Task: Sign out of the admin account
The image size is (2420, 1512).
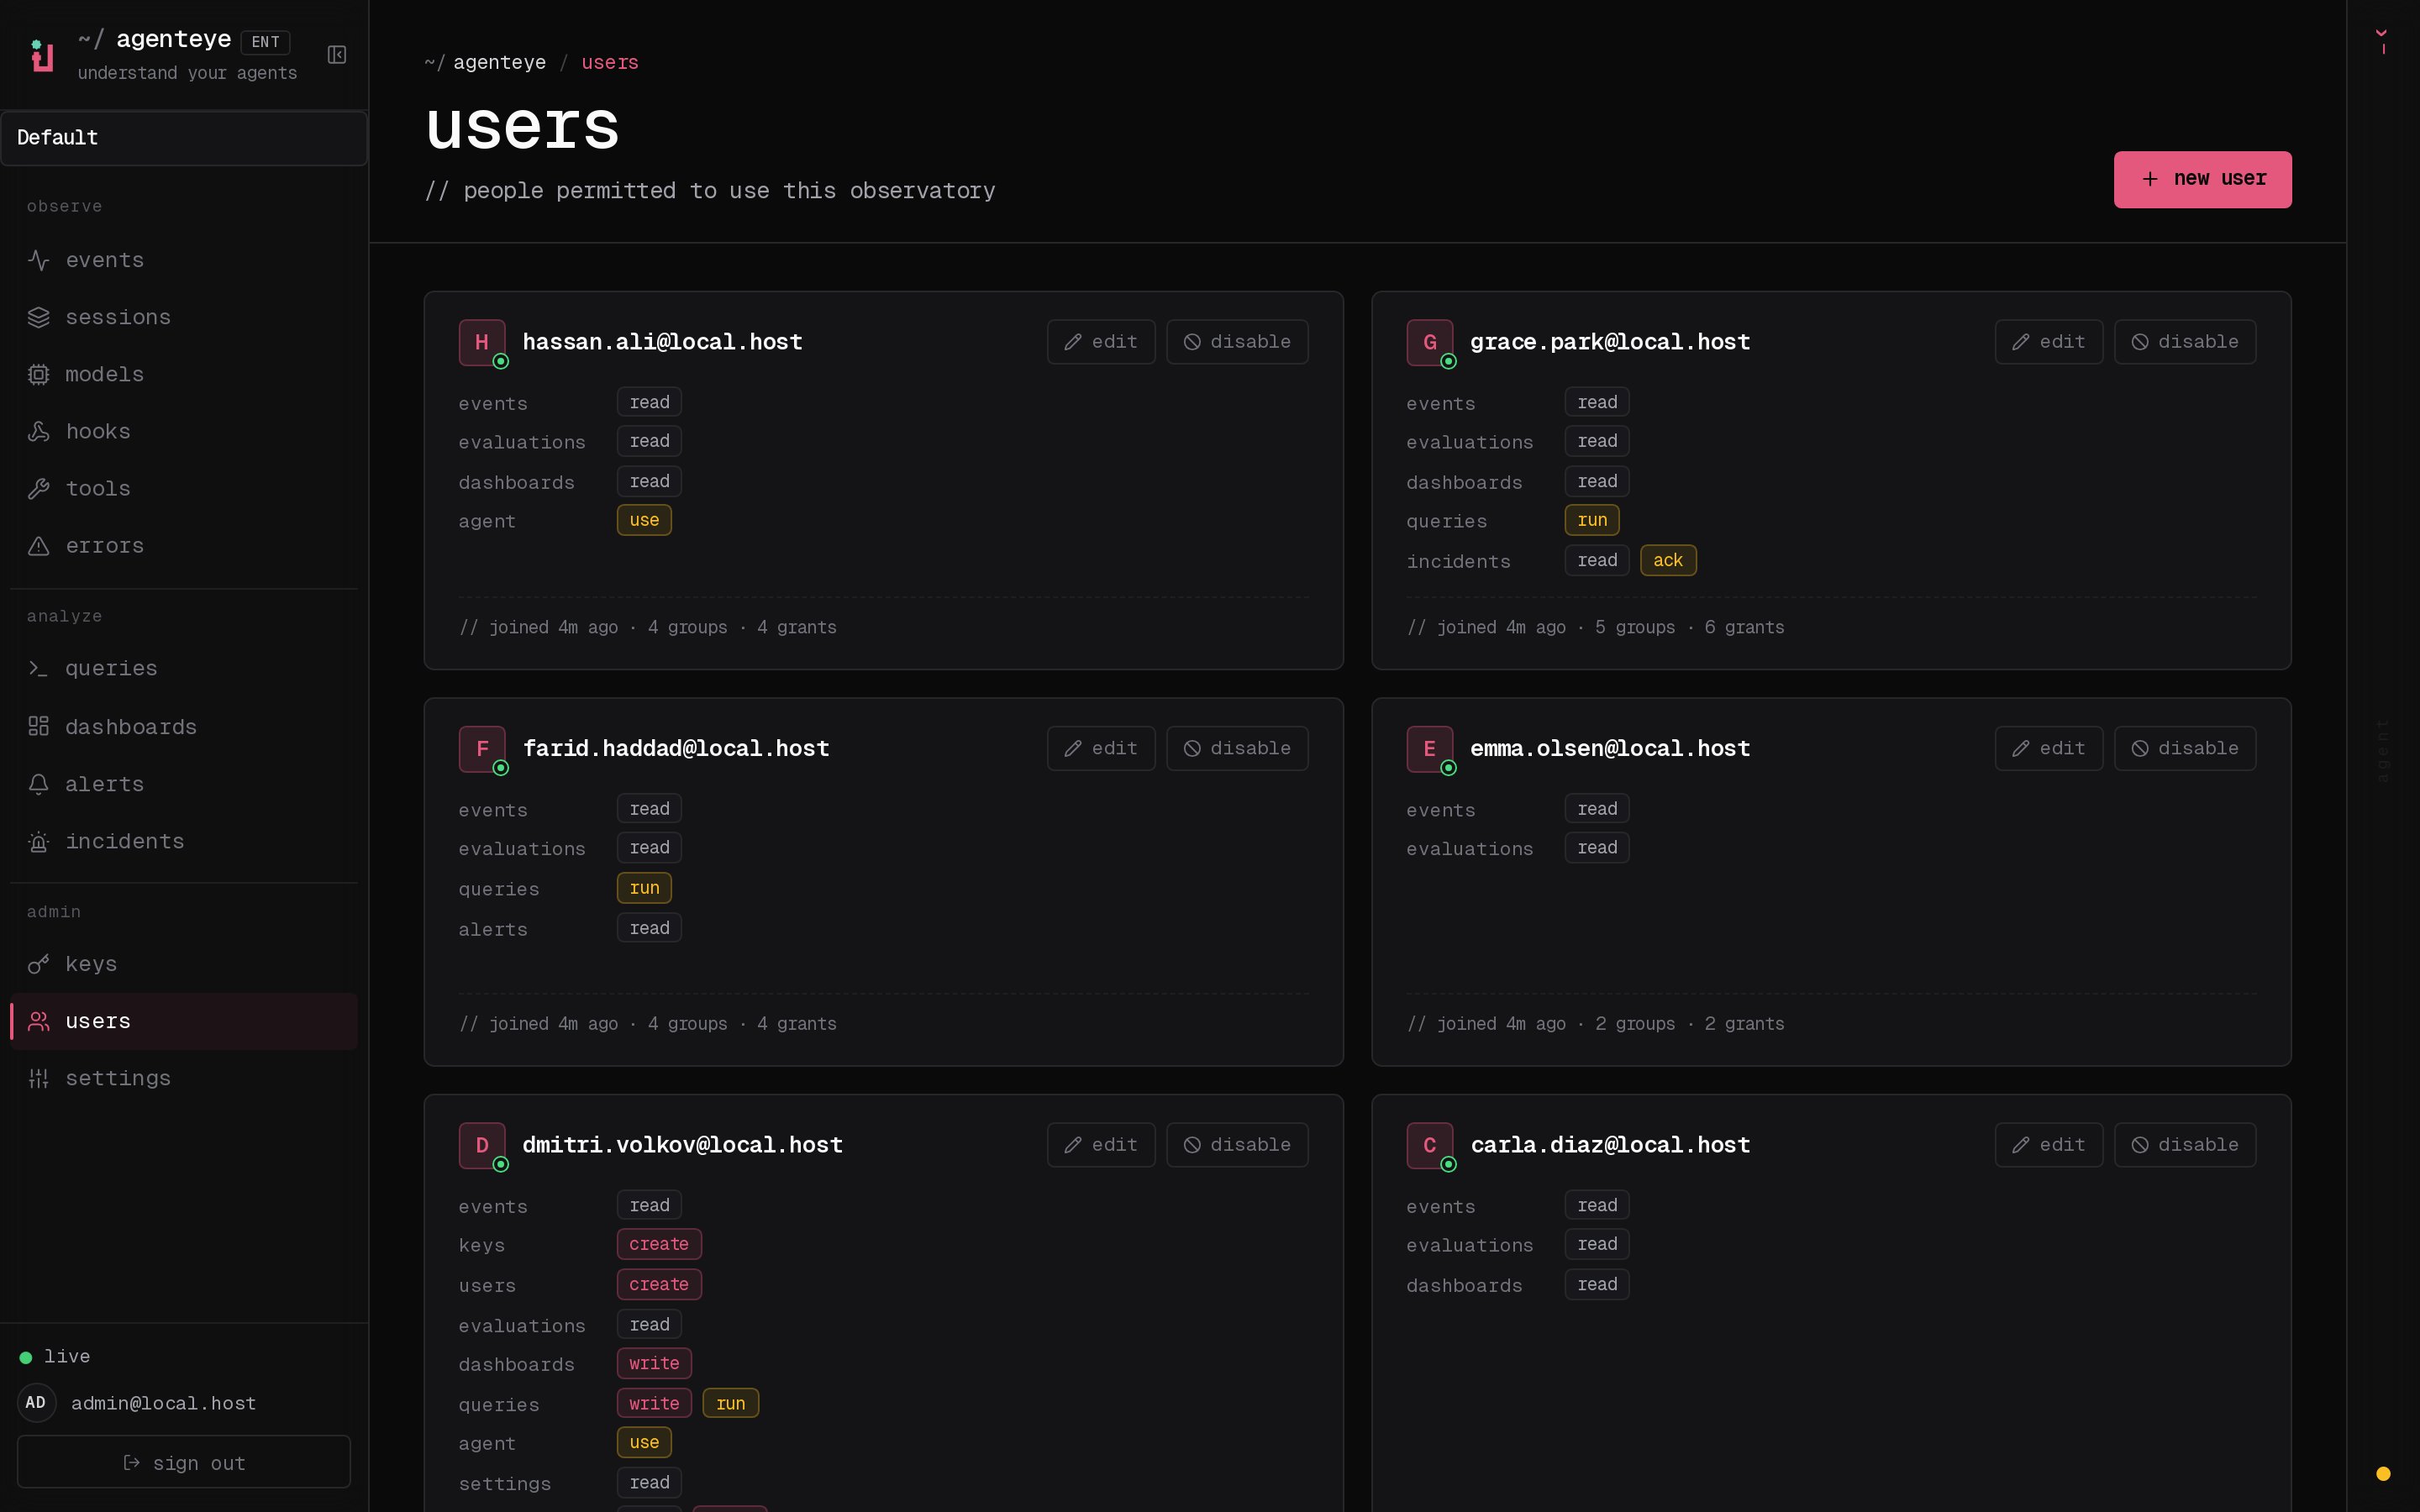Action: (184, 1462)
